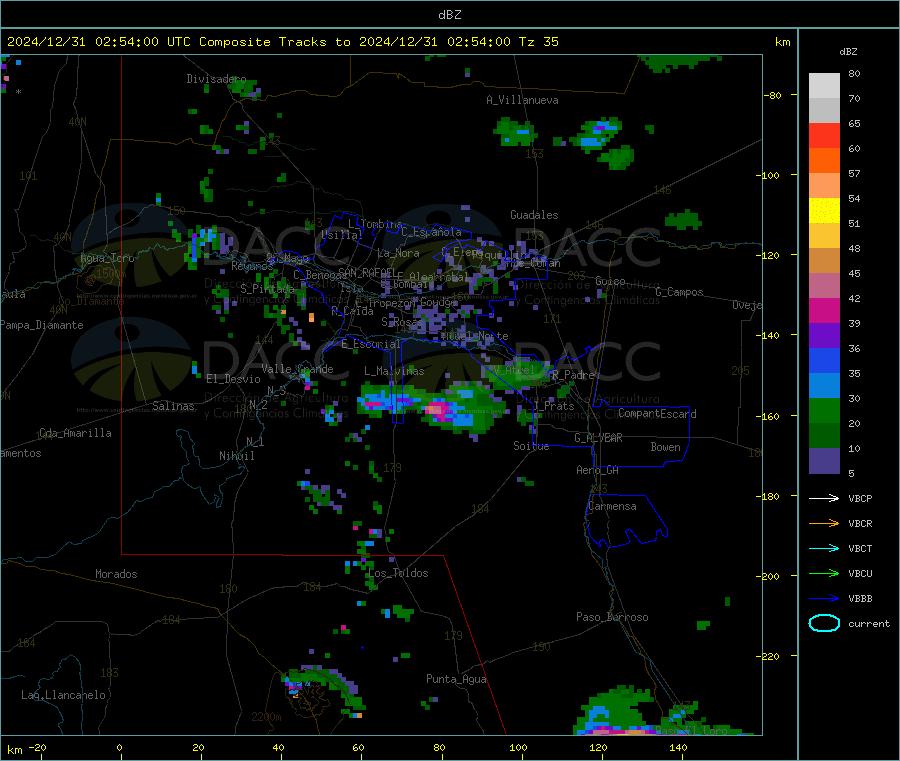Click the cyan VBCT arrow legend icon
Image resolution: width=900 pixels, height=761 pixels.
coord(824,549)
